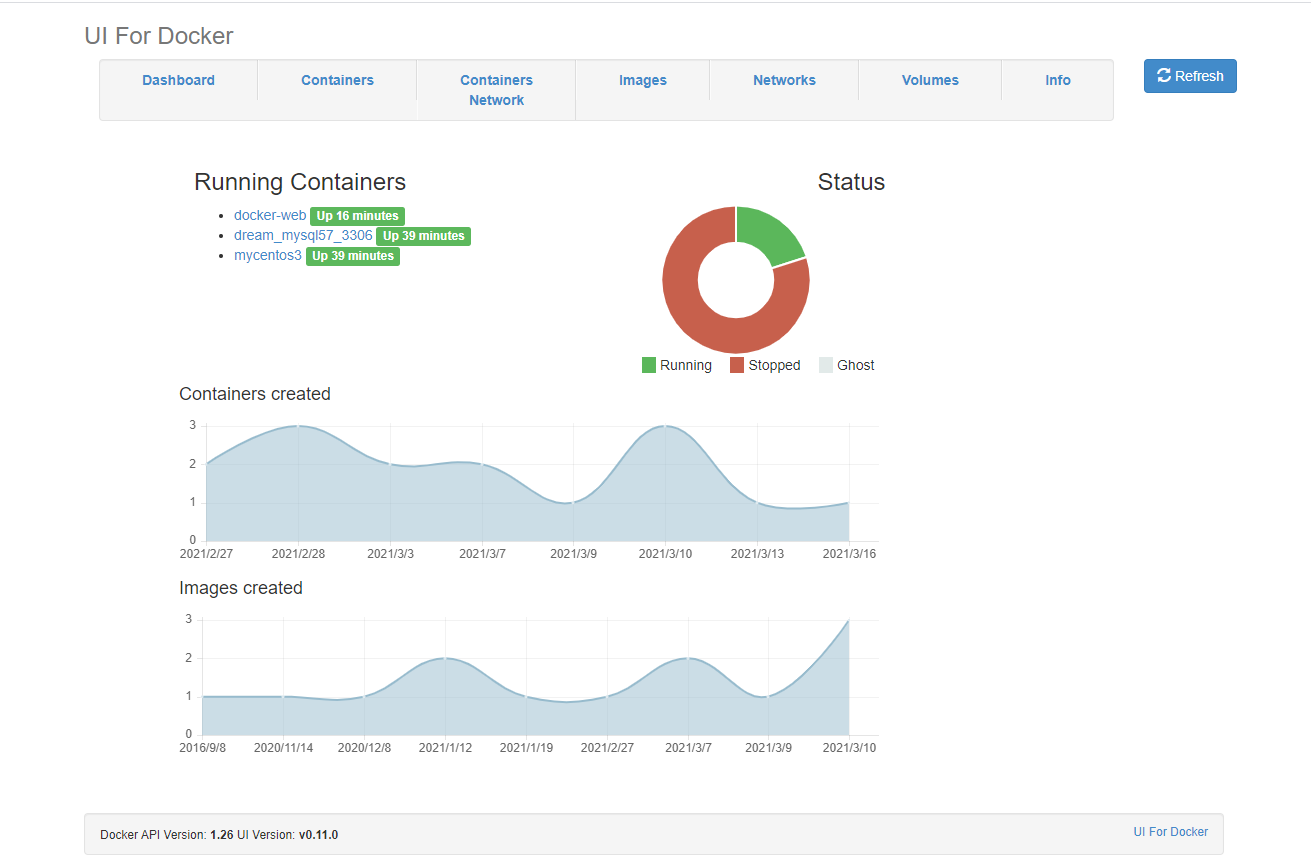Click the 'Up 39 minutes' badge beside dream_mysql57_3306
Image resolution: width=1311 pixels, height=862 pixels.
(424, 236)
